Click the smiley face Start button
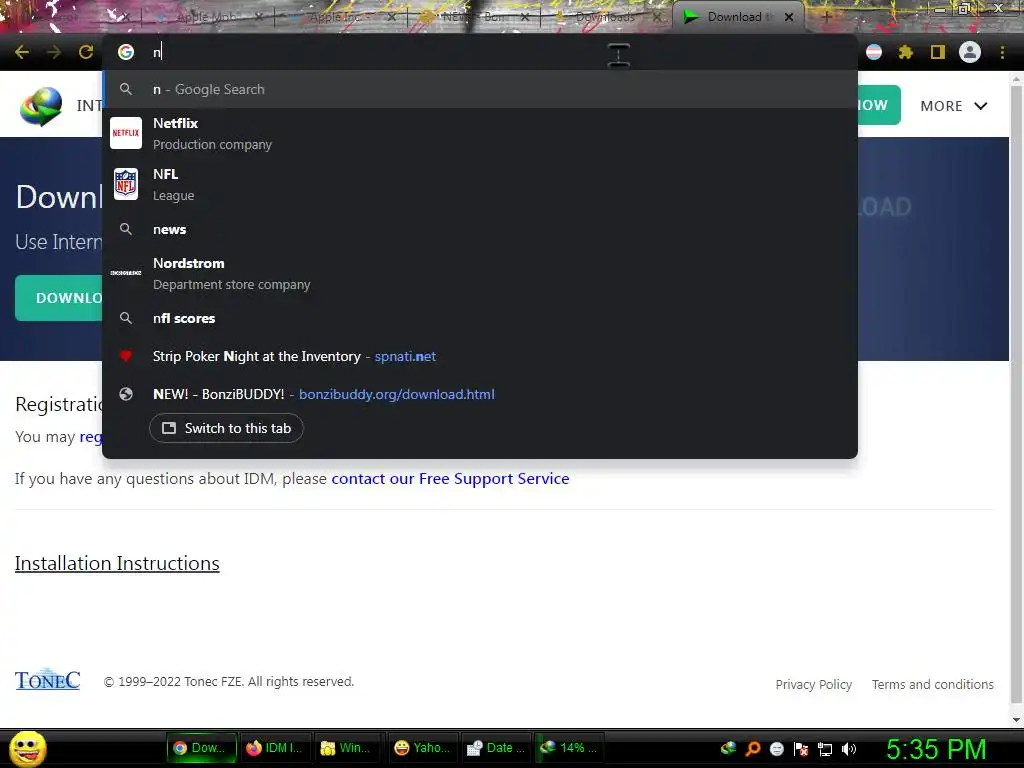This screenshot has height=768, width=1024. coord(27,748)
